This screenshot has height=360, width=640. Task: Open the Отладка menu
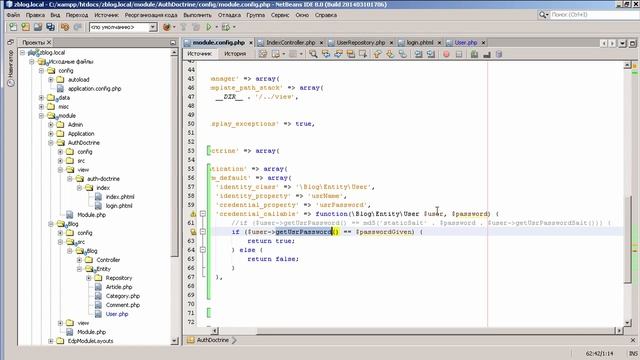click(229, 15)
